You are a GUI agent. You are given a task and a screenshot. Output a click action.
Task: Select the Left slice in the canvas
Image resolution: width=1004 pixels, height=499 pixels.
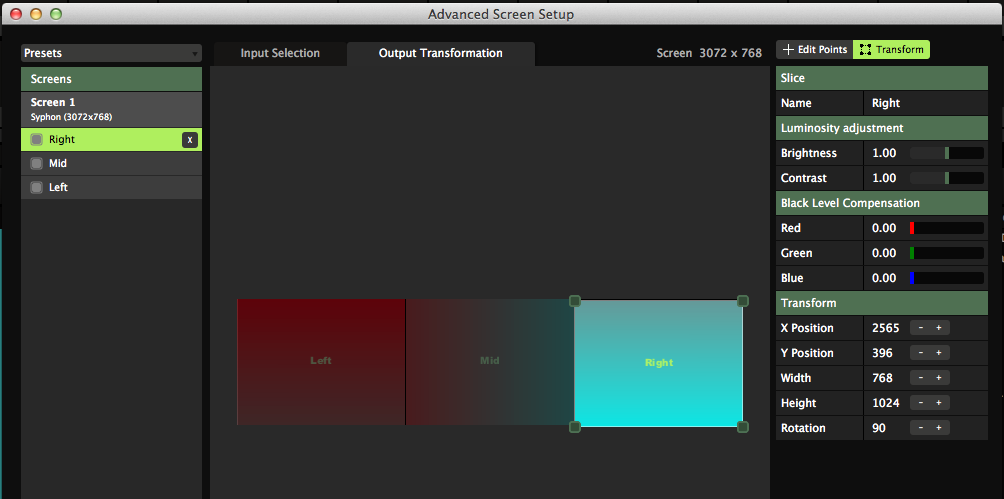(321, 361)
